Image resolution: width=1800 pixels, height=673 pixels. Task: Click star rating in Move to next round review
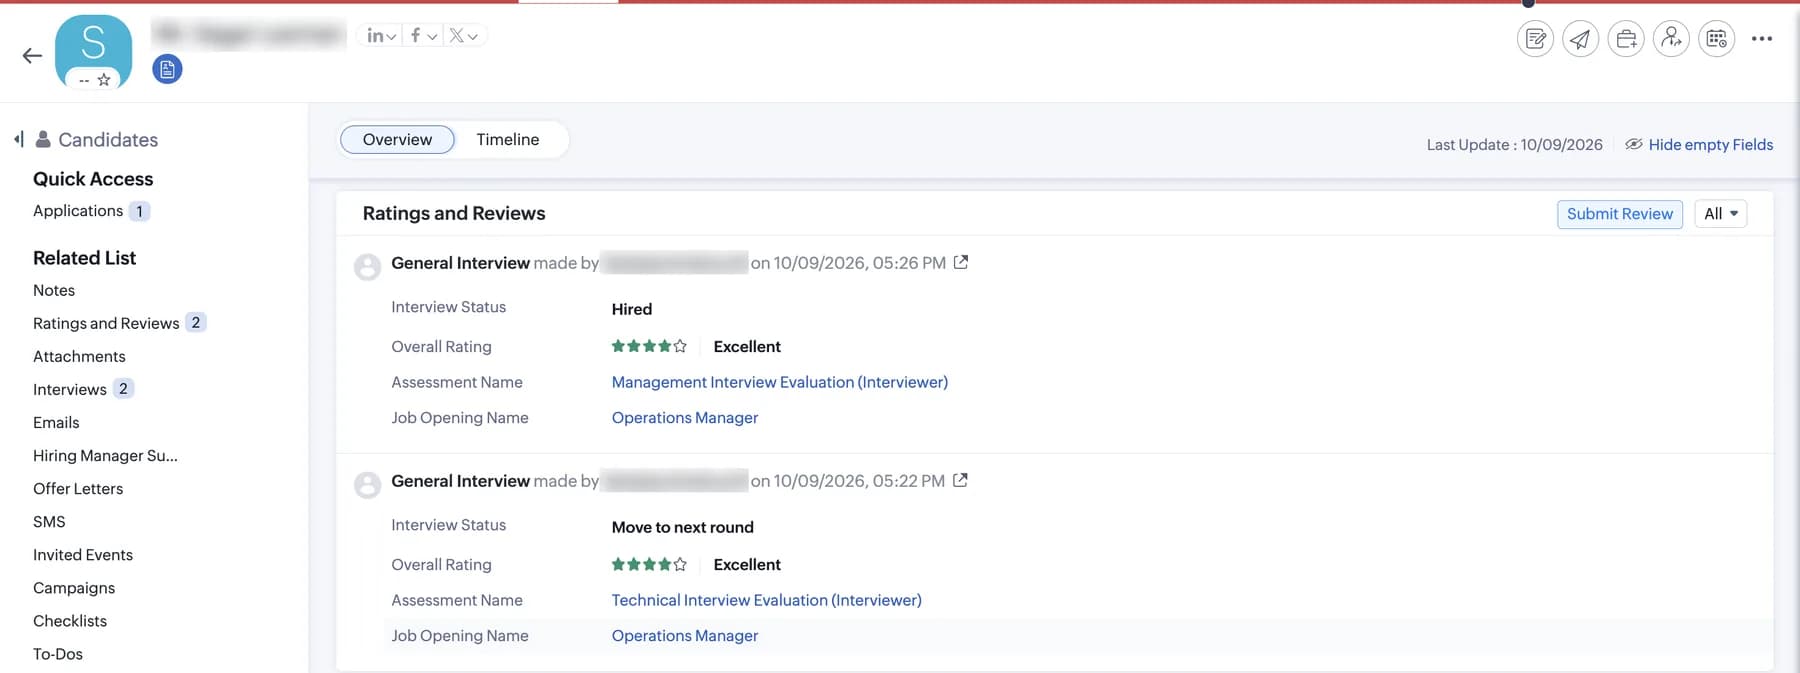pyautogui.click(x=649, y=565)
